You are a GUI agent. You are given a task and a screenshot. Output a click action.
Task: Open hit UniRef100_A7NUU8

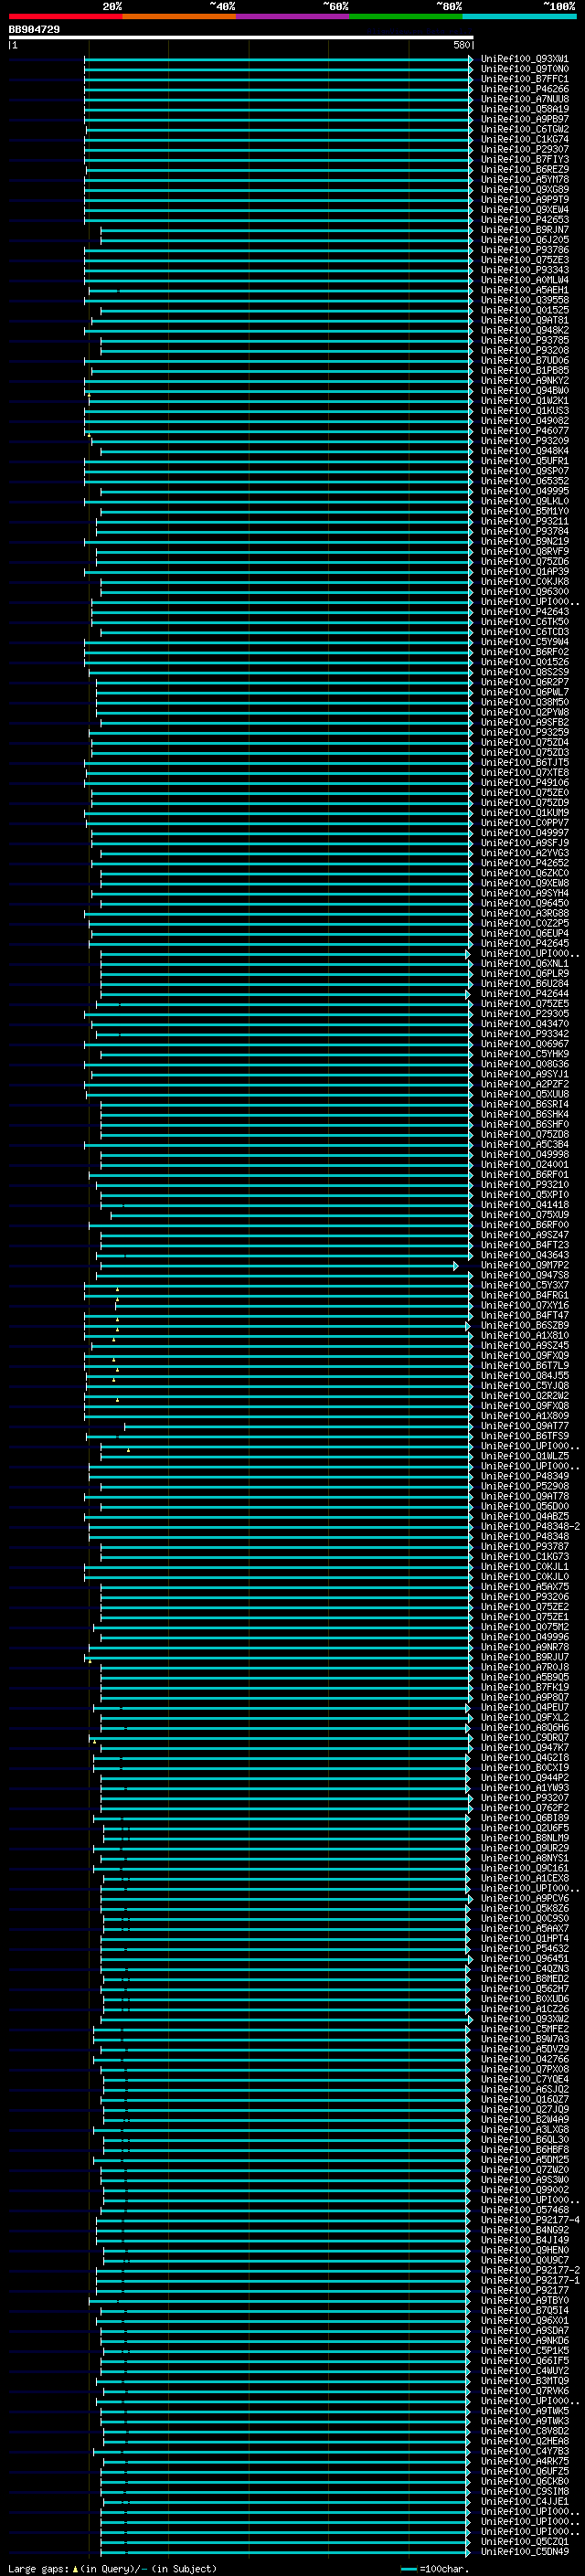coord(524,99)
